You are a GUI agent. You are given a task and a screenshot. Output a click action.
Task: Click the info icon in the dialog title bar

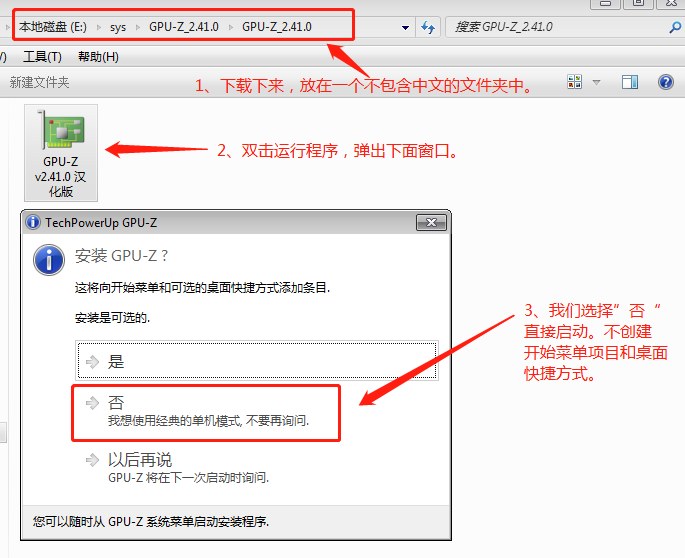click(33, 222)
